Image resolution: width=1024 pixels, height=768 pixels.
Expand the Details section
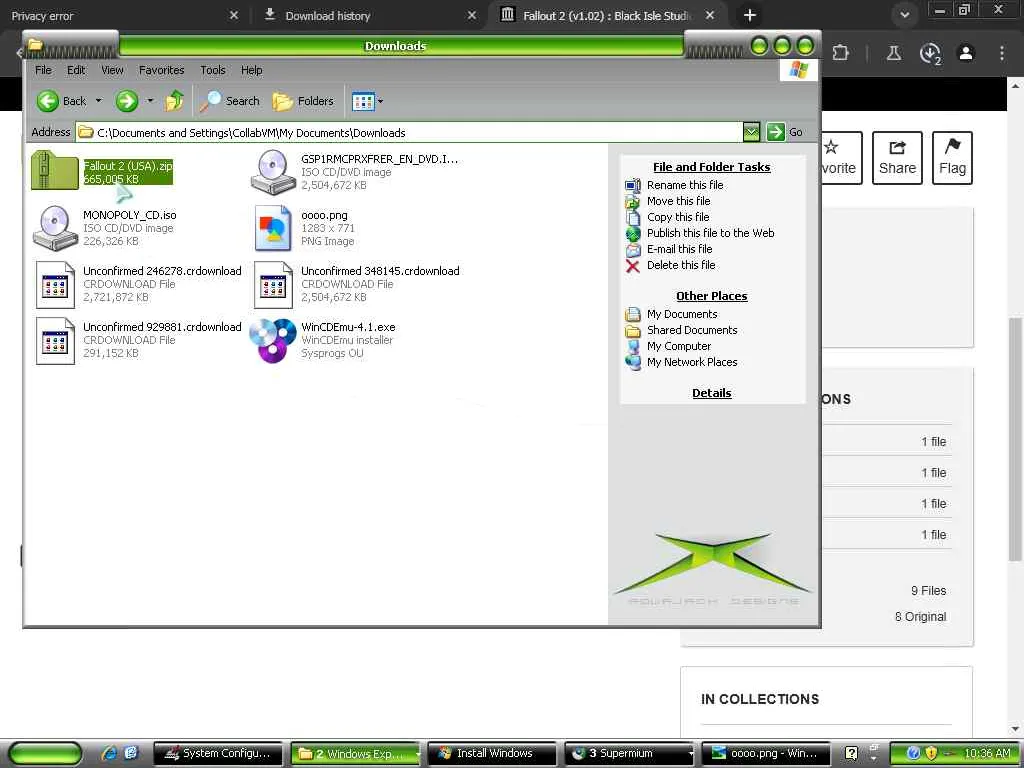[712, 393]
